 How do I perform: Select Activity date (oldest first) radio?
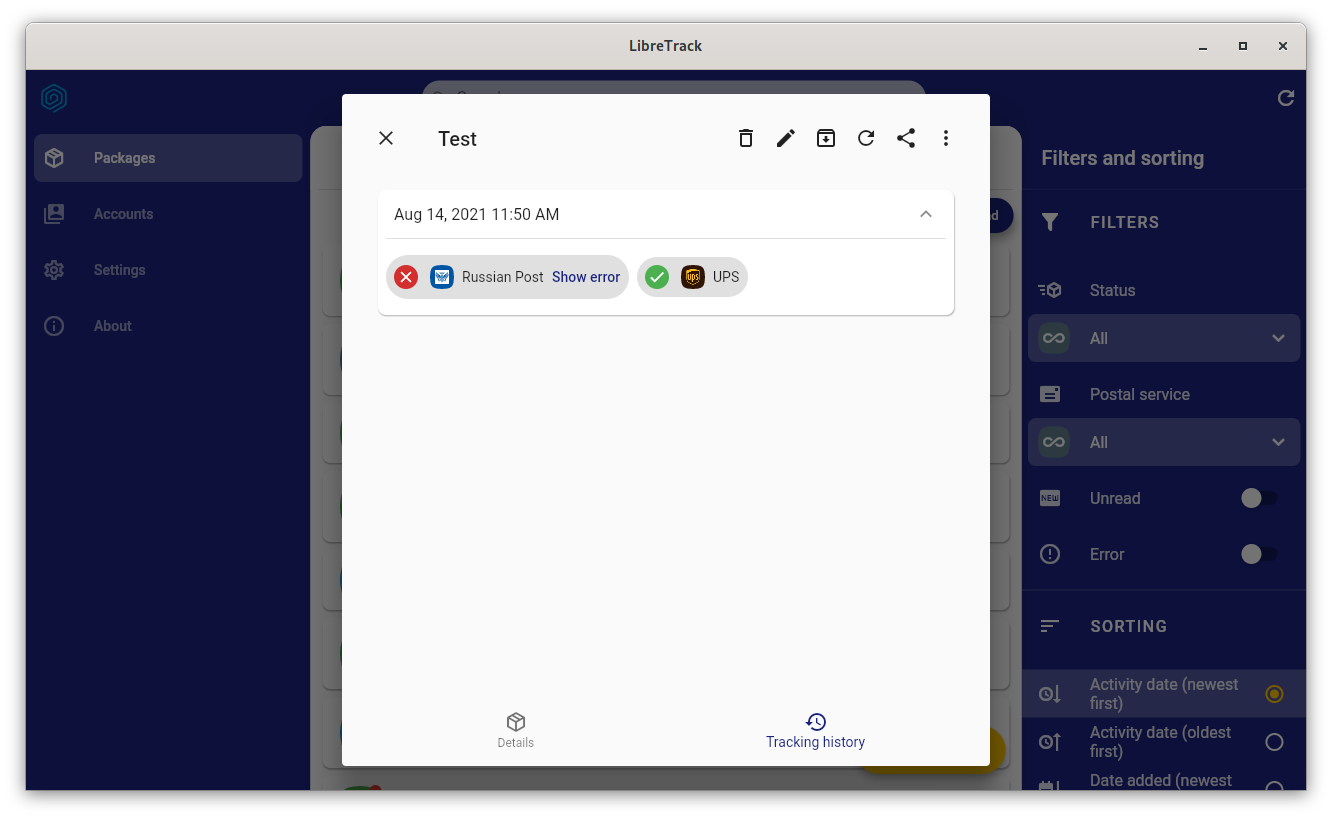[1274, 742]
